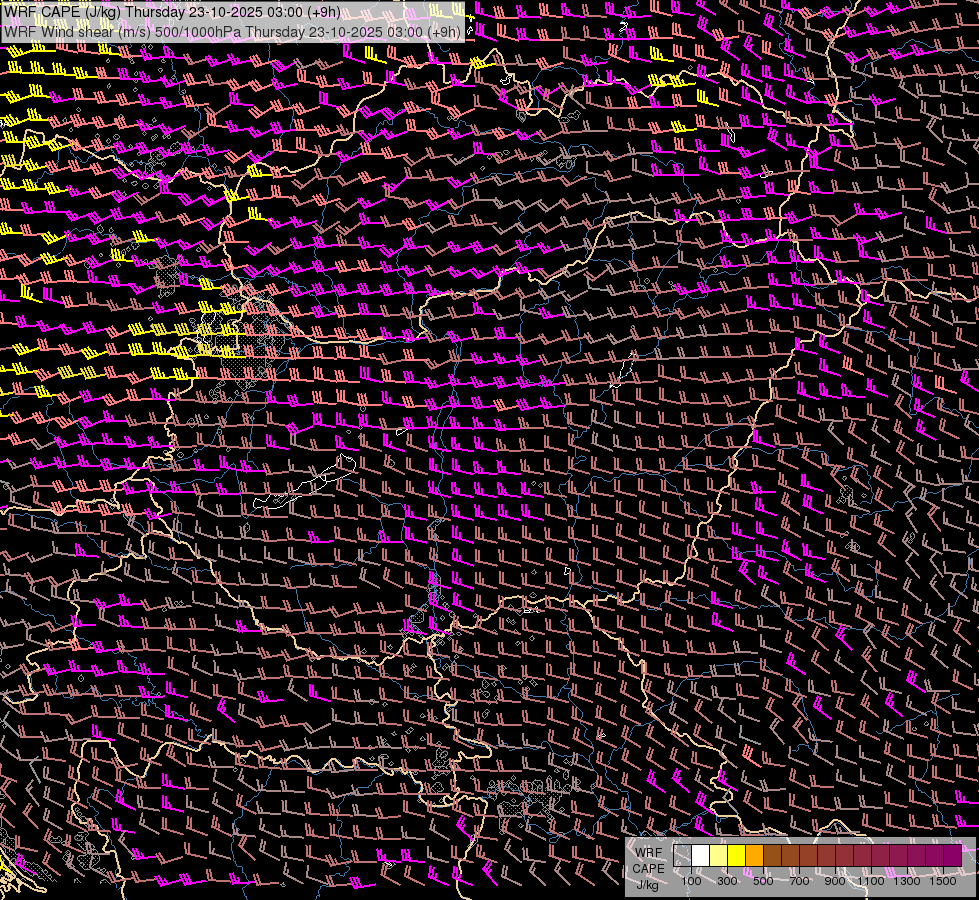
Task: Click the white swatch in the CAPE legend
Action: point(700,856)
